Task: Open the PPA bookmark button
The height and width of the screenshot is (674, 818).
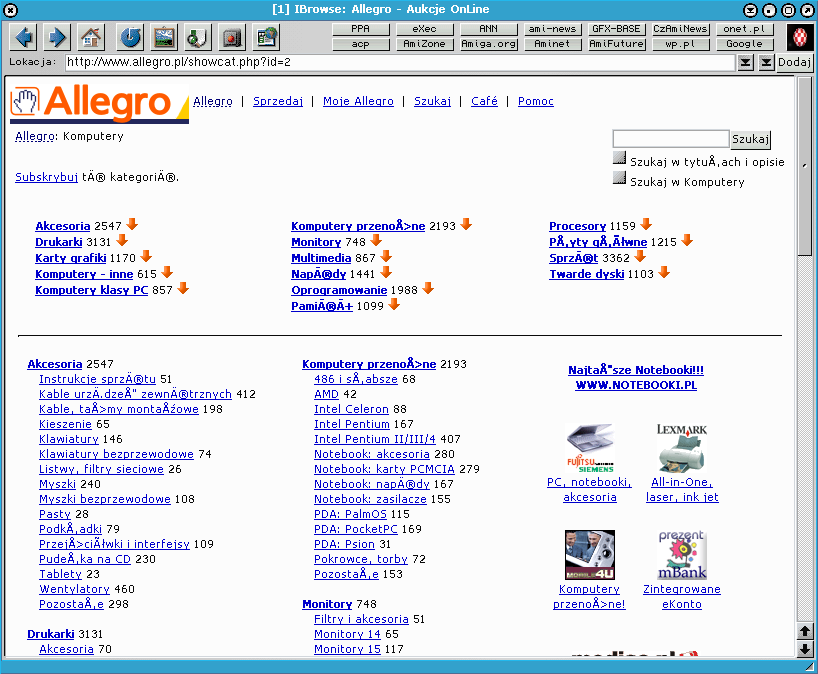Action: point(360,29)
